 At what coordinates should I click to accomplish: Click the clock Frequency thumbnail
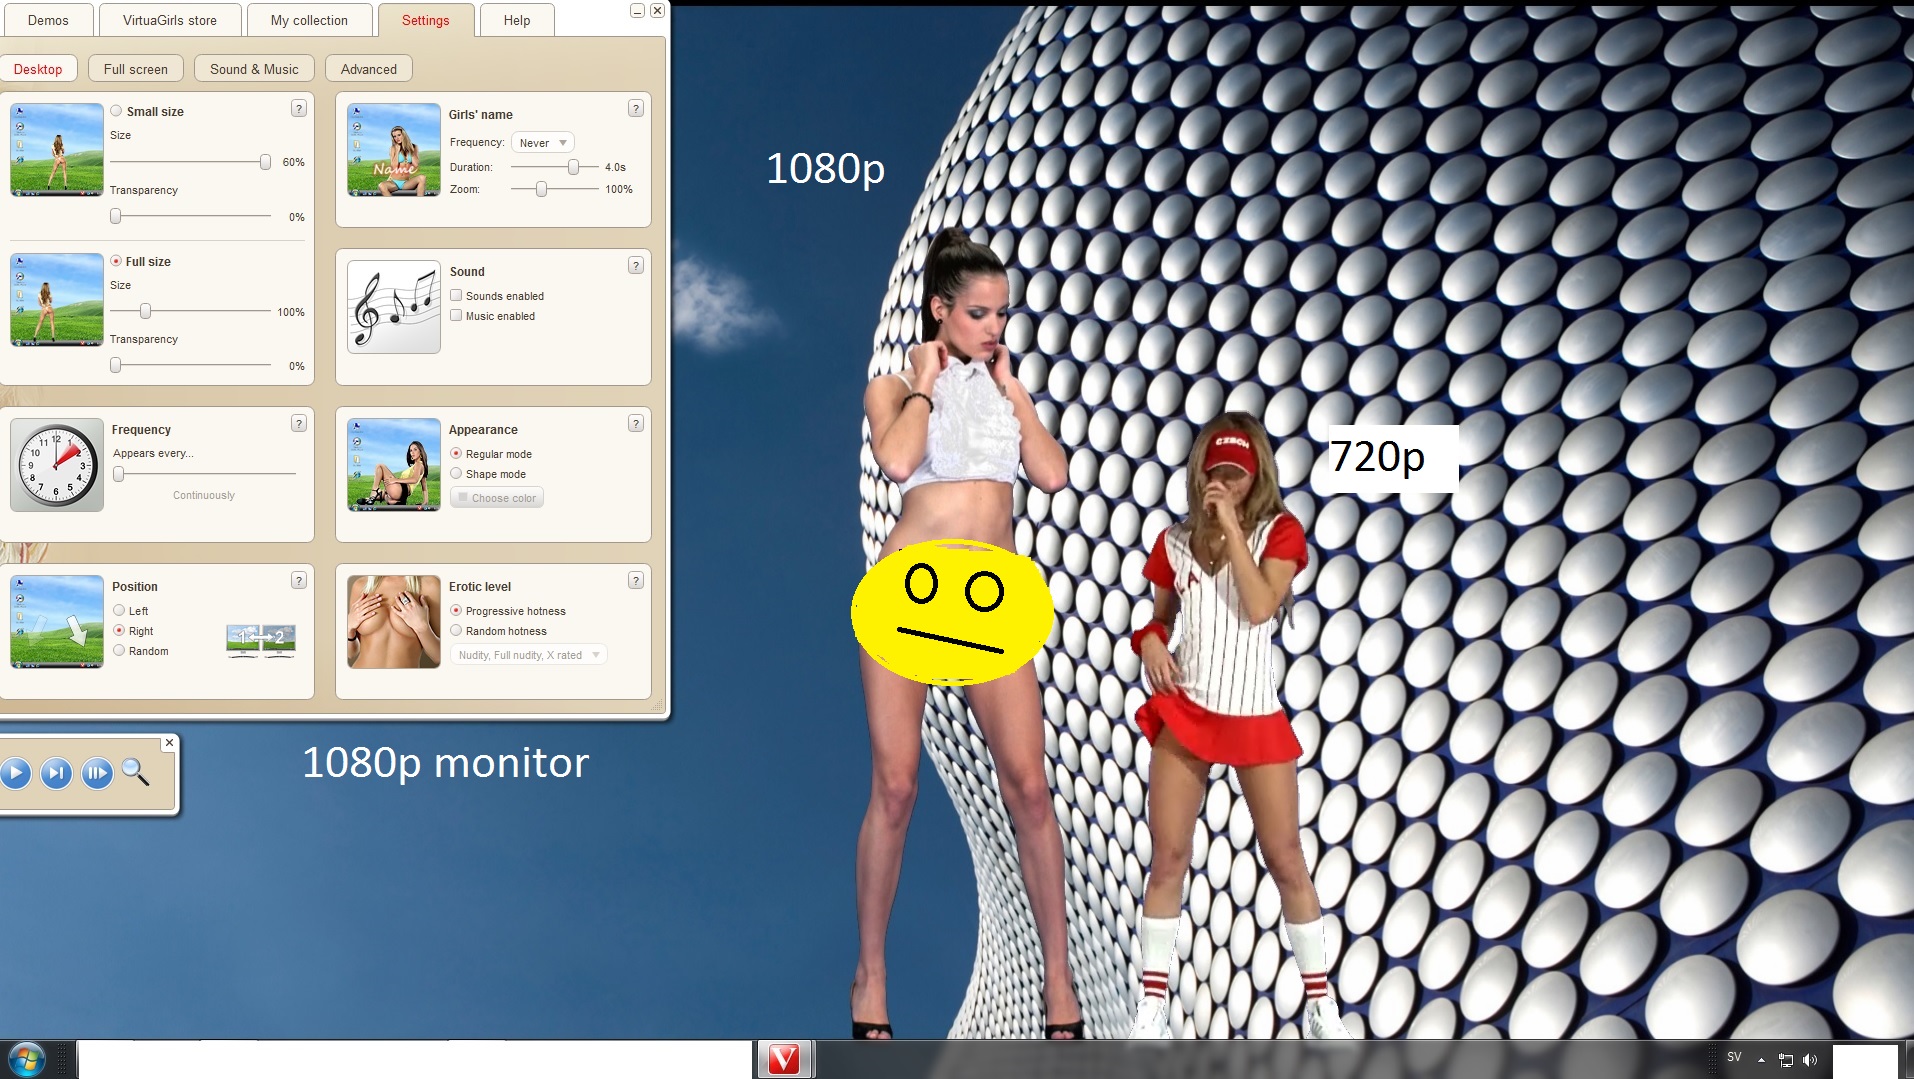tap(57, 465)
